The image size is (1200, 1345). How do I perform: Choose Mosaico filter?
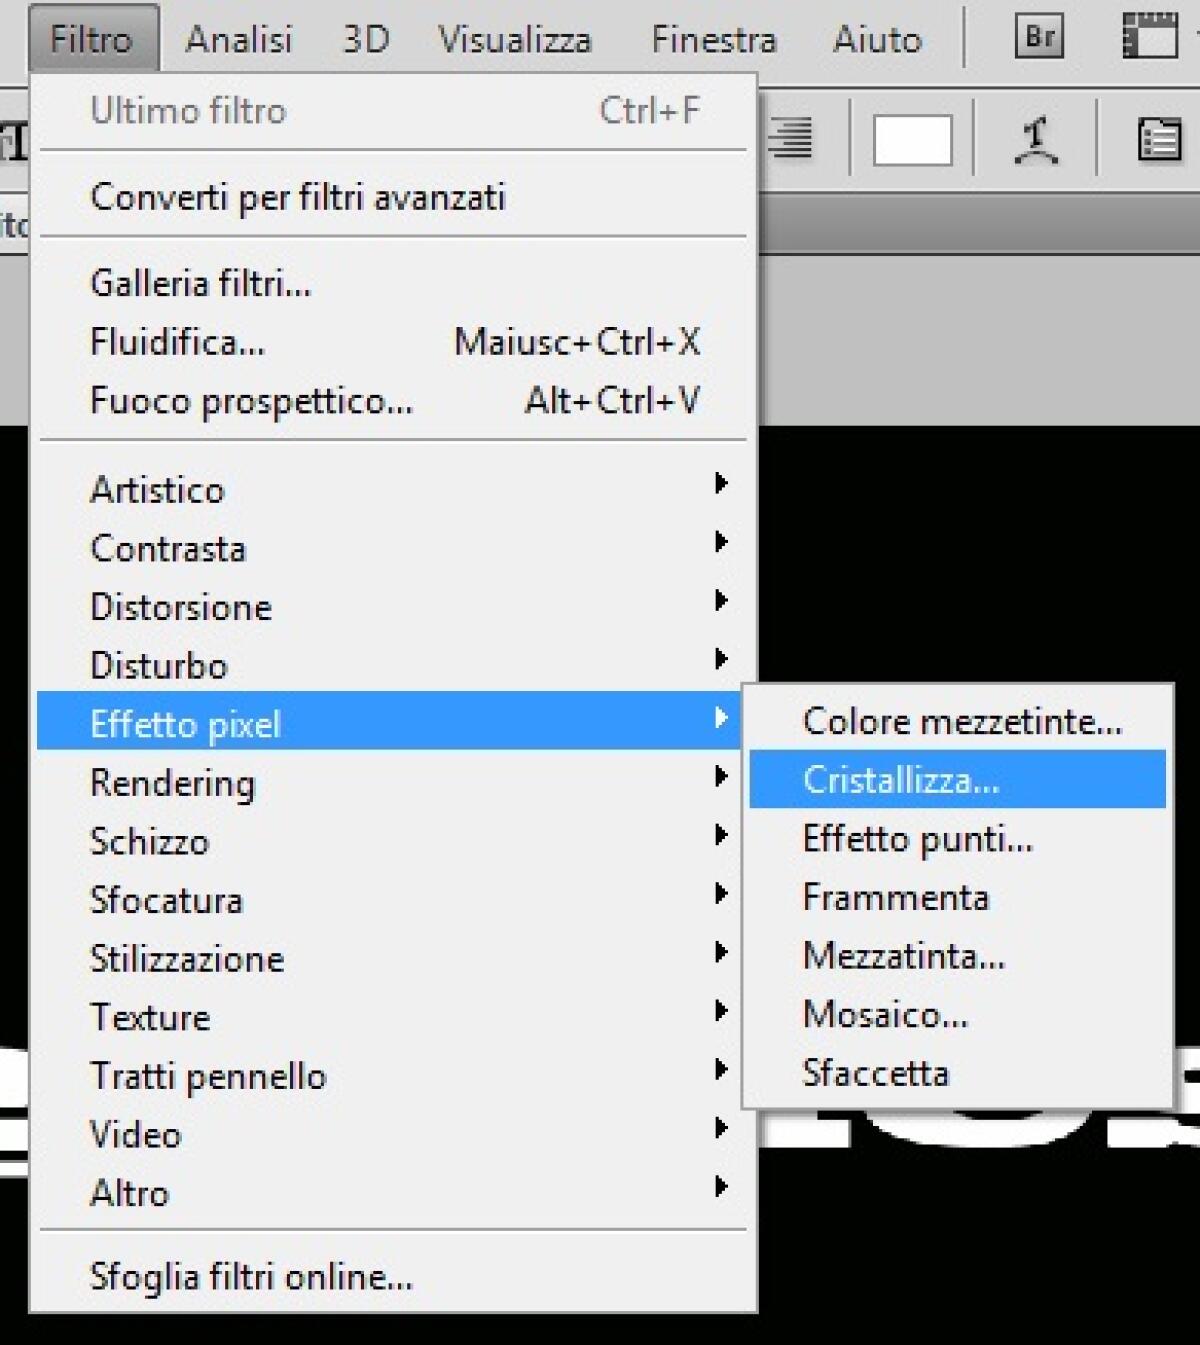tap(958, 1014)
